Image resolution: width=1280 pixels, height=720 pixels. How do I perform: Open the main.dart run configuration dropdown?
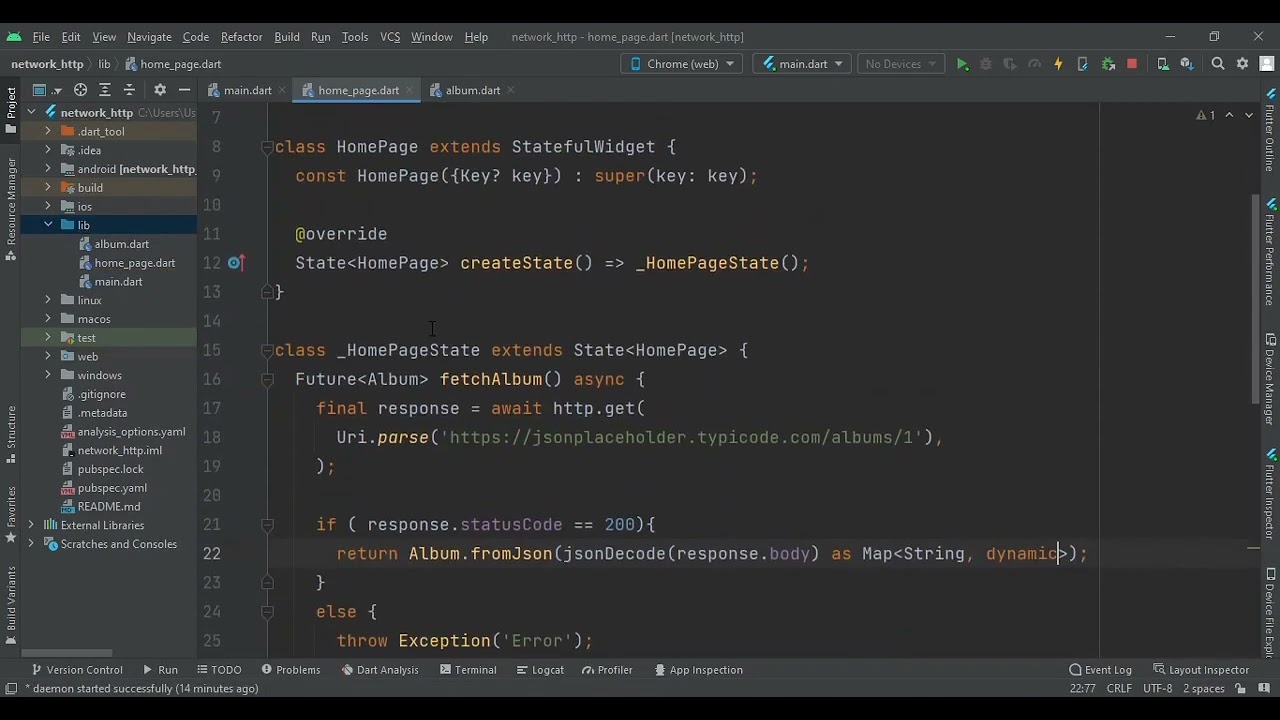click(x=802, y=64)
